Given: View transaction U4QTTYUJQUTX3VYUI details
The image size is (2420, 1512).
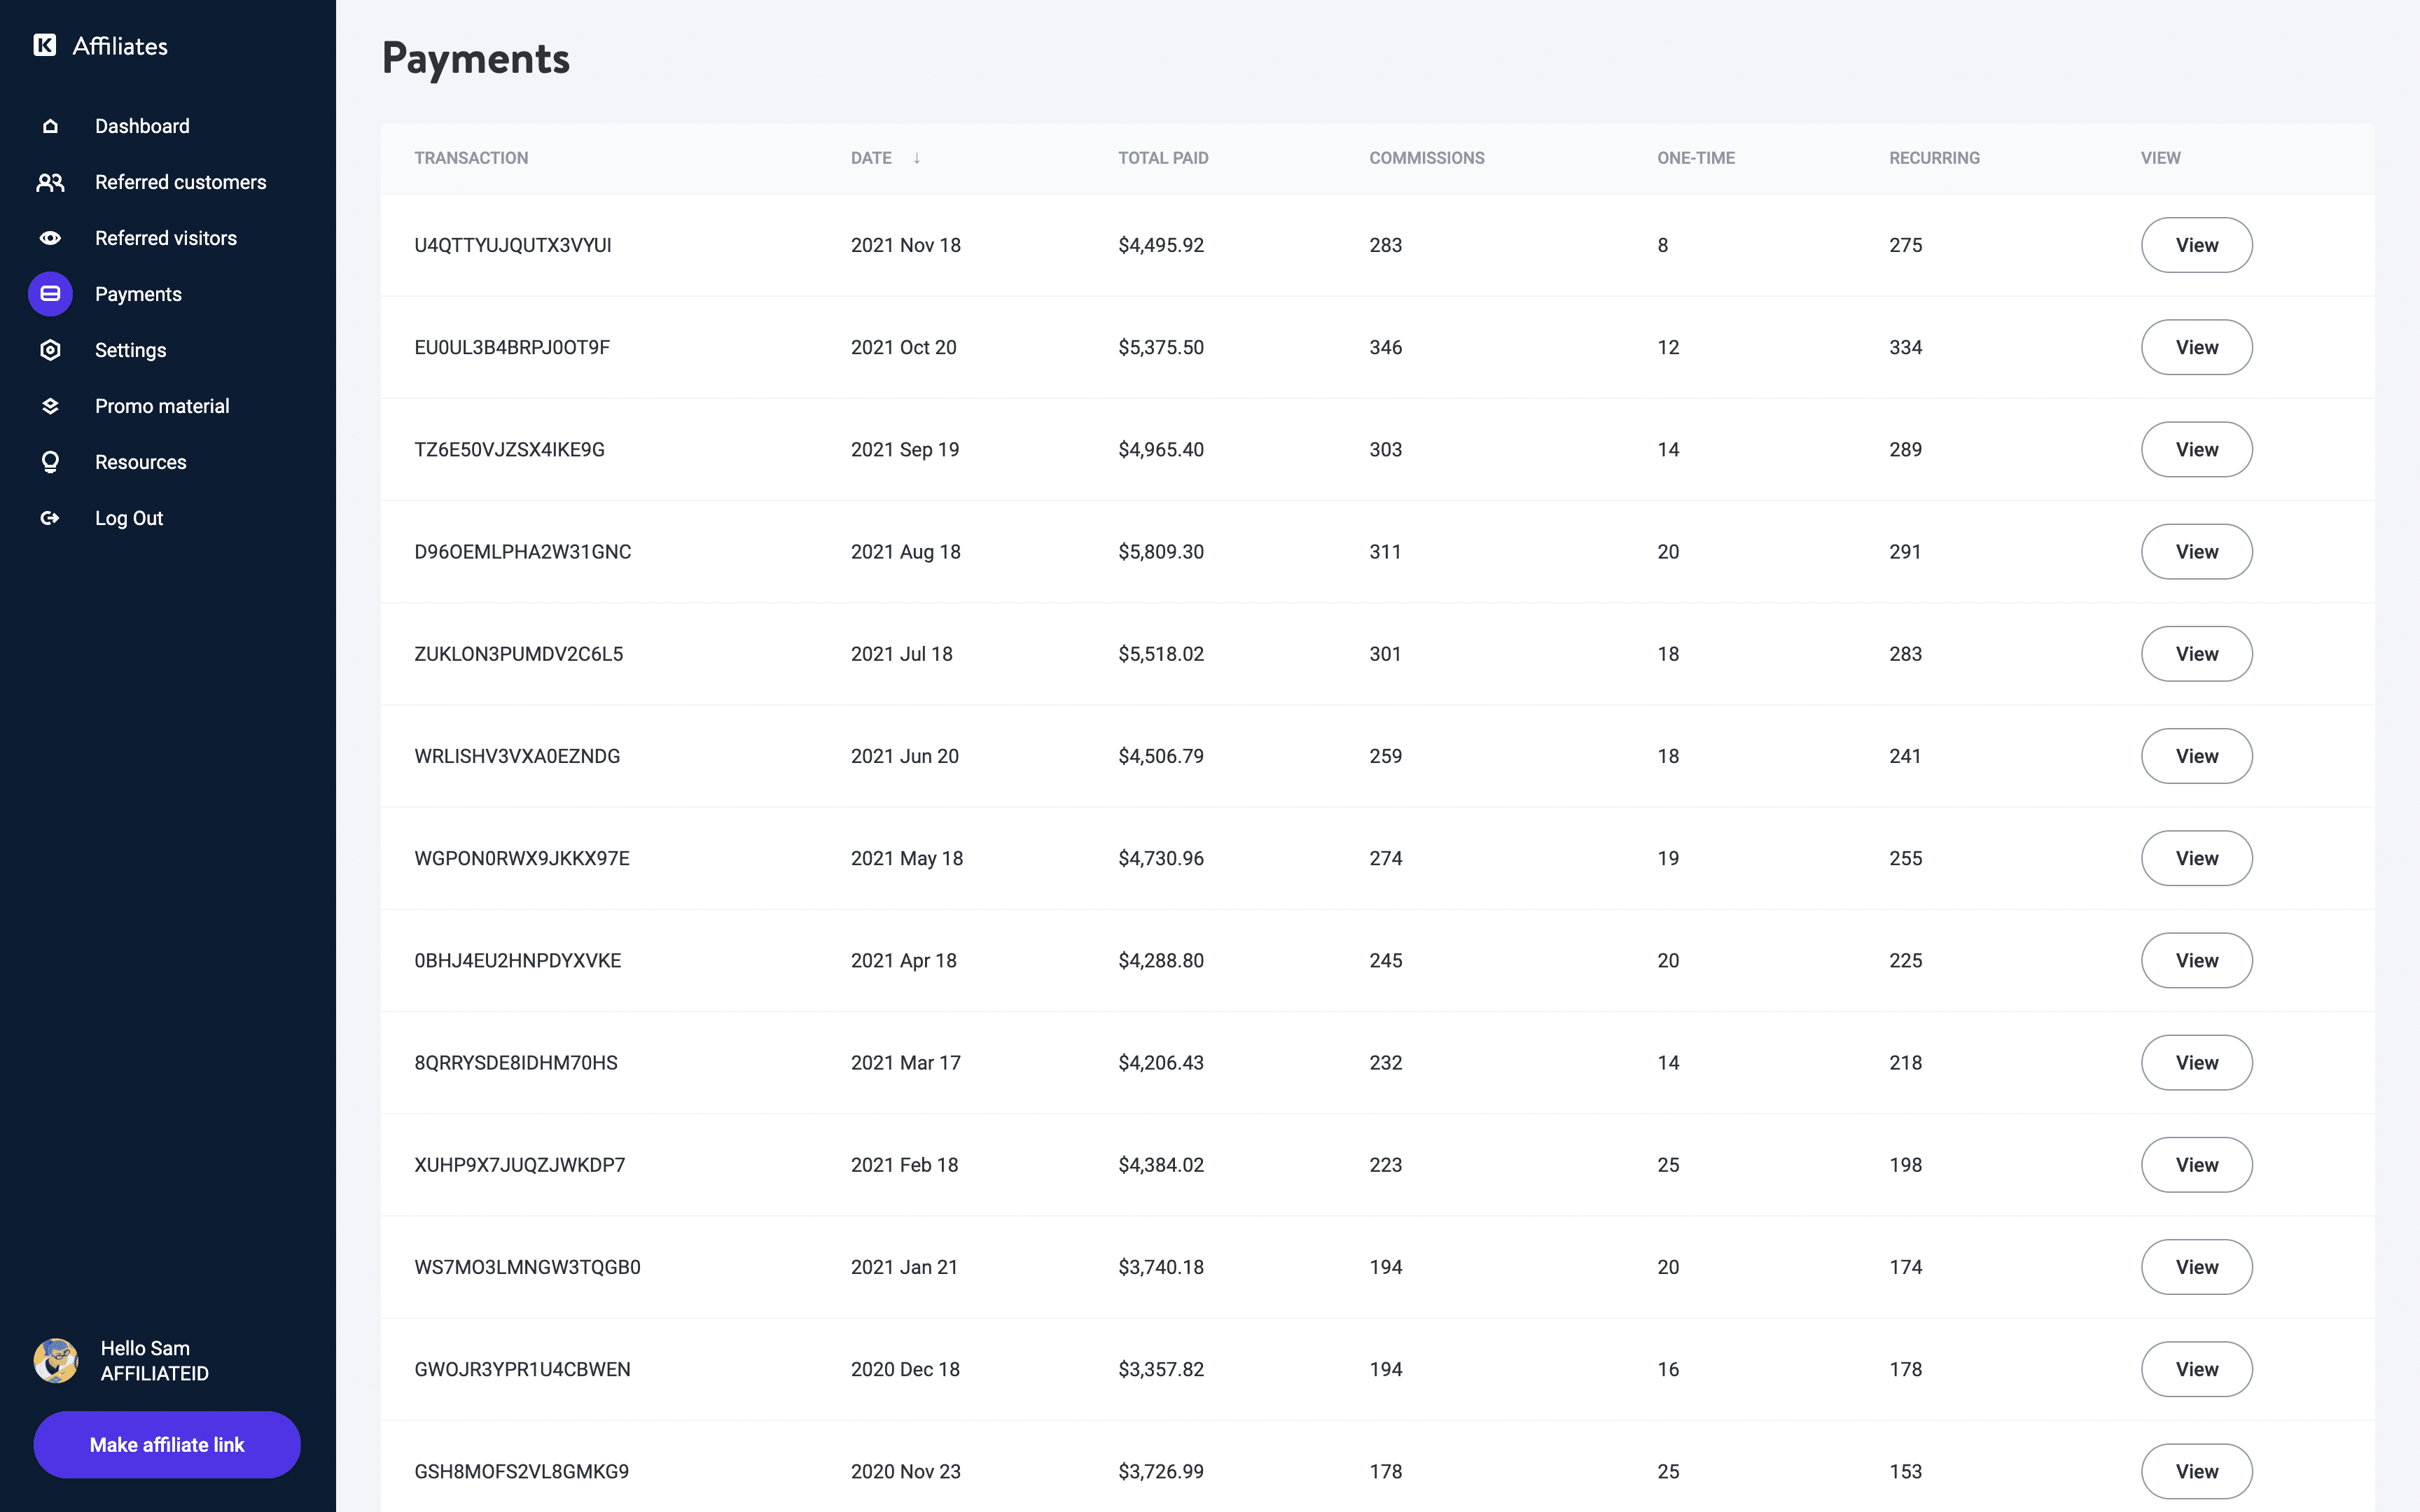Looking at the screenshot, I should click(2195, 244).
